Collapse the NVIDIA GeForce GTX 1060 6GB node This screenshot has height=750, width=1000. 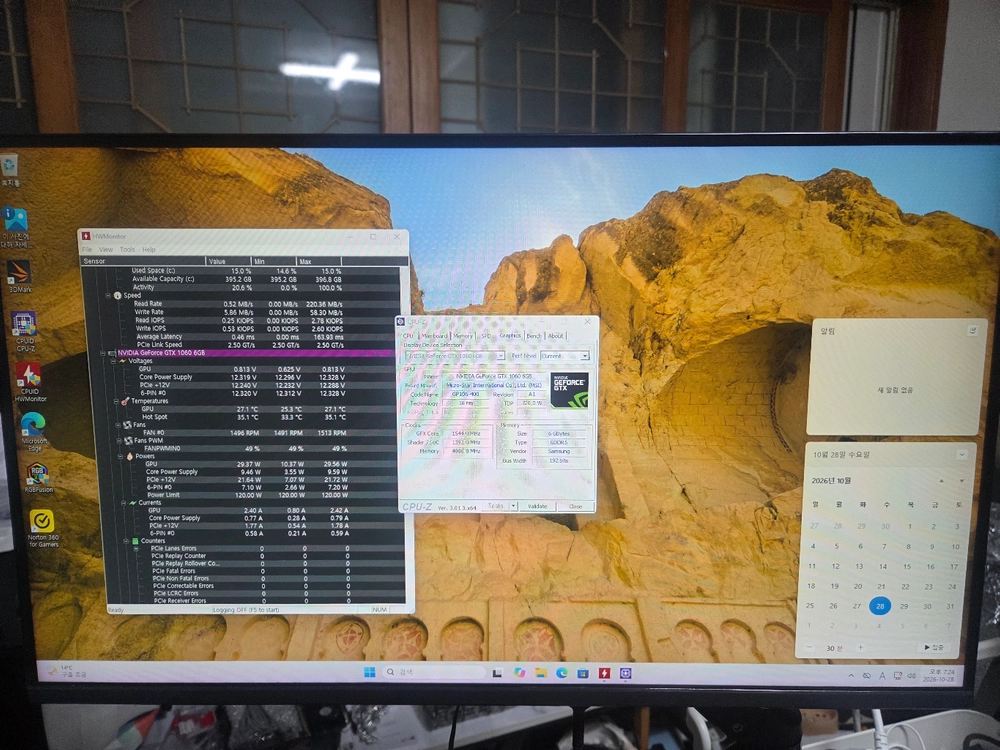[x=103, y=353]
